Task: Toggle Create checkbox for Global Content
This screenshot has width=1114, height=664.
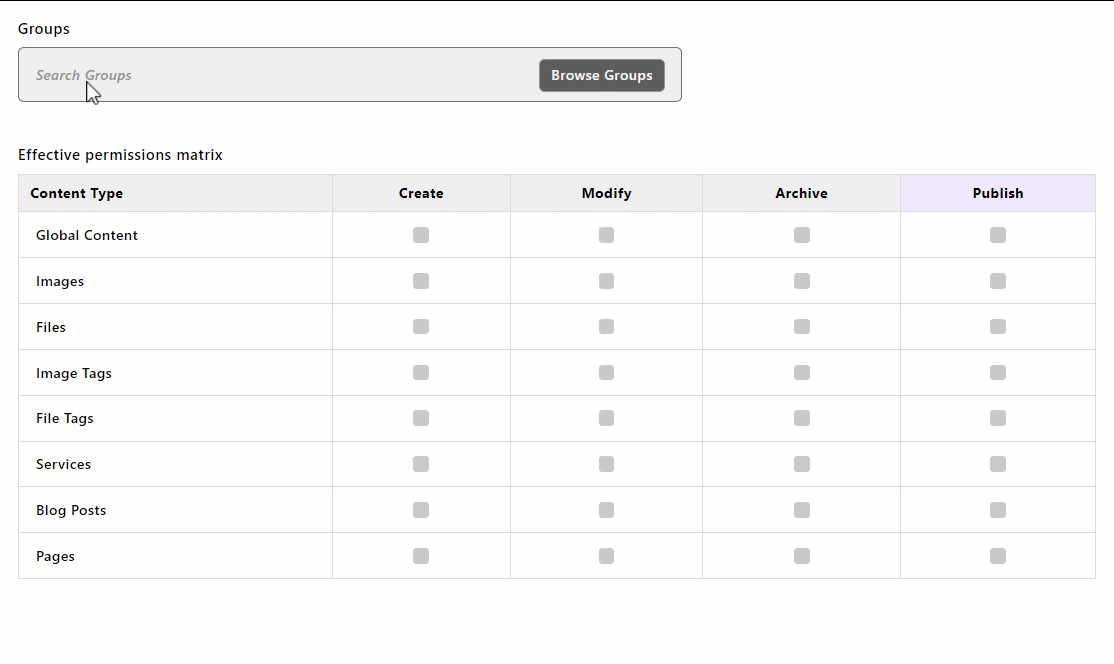Action: click(x=421, y=235)
